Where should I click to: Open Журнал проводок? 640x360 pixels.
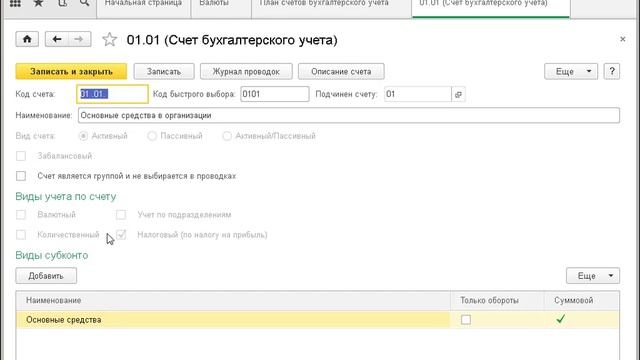point(246,71)
